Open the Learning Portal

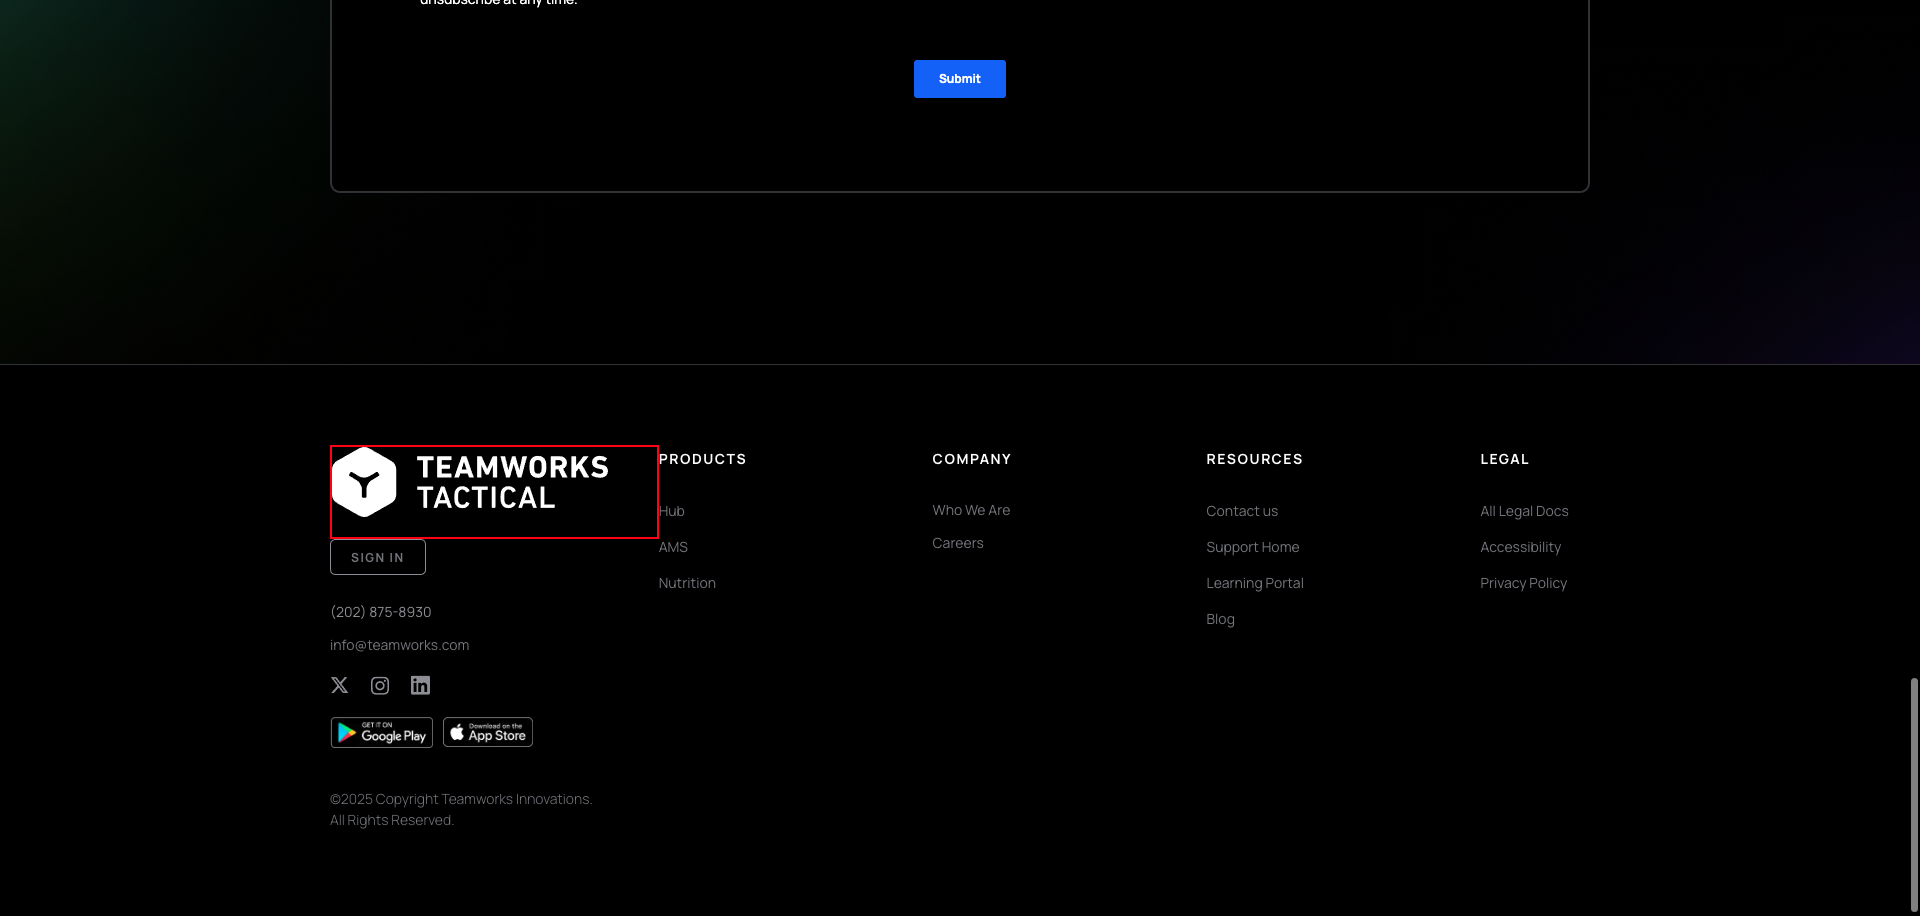1255,583
